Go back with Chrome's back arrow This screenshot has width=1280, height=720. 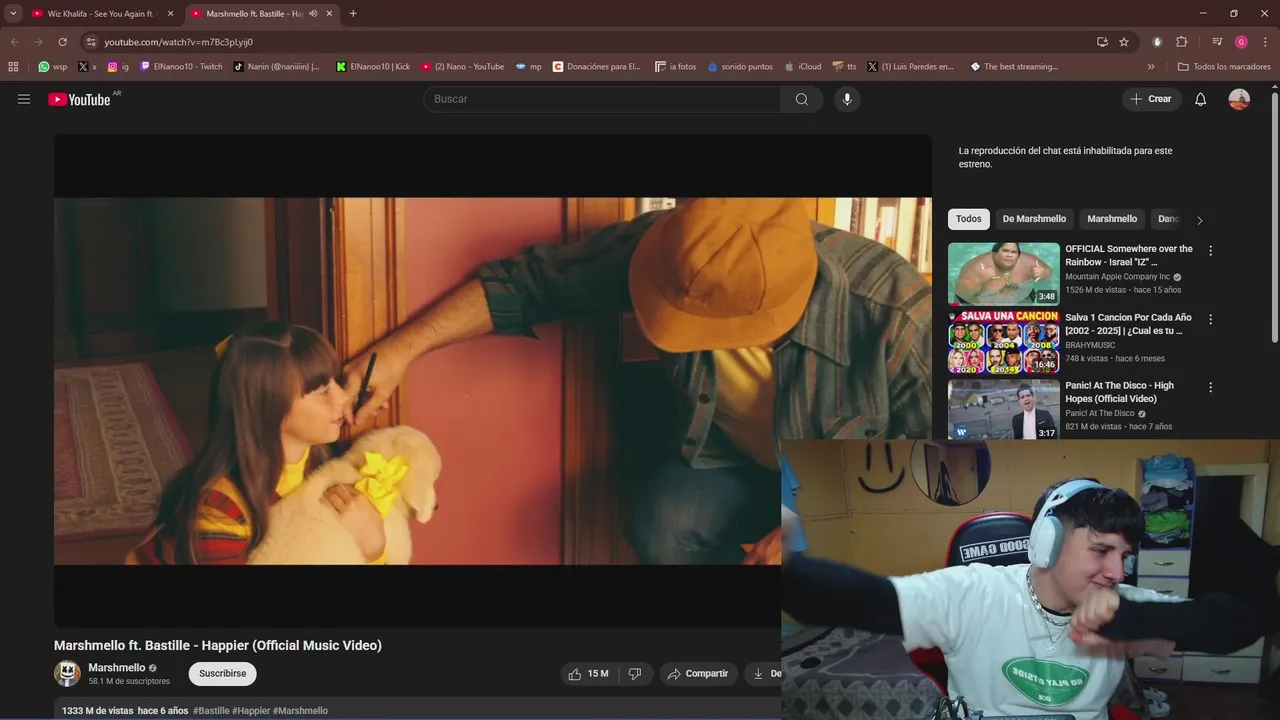(x=14, y=42)
